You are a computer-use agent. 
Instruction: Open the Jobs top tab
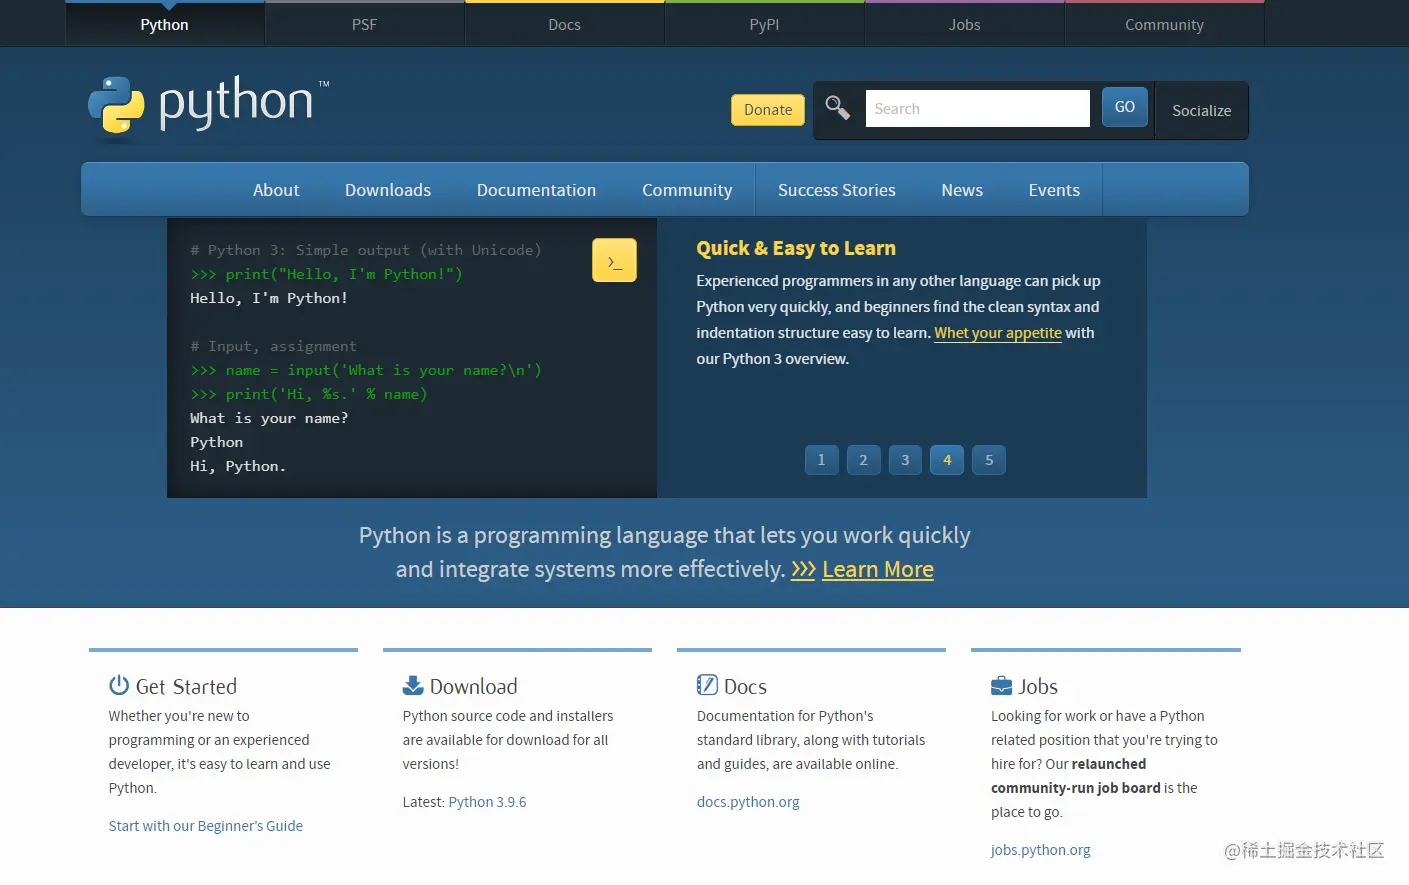click(x=965, y=24)
